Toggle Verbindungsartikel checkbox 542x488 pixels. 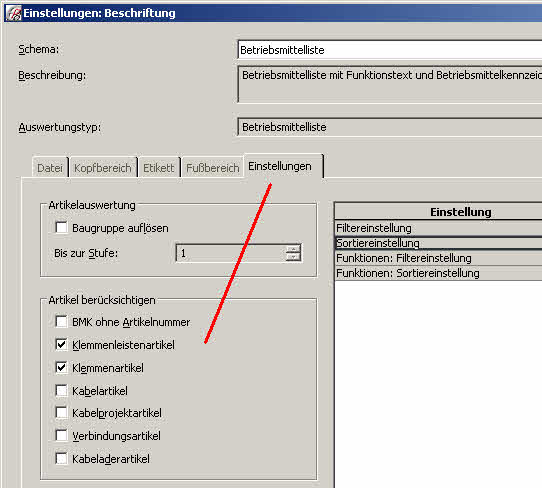pos(62,435)
